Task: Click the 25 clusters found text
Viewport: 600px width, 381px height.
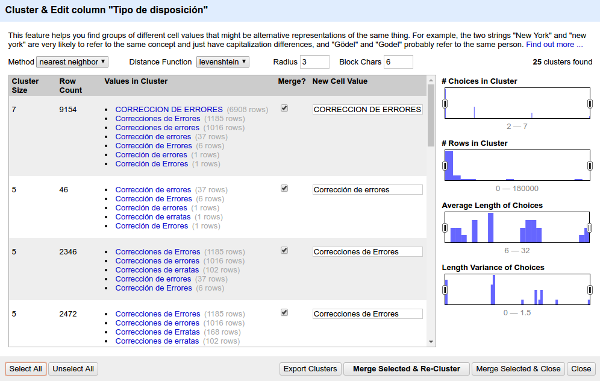Action: click(x=562, y=62)
